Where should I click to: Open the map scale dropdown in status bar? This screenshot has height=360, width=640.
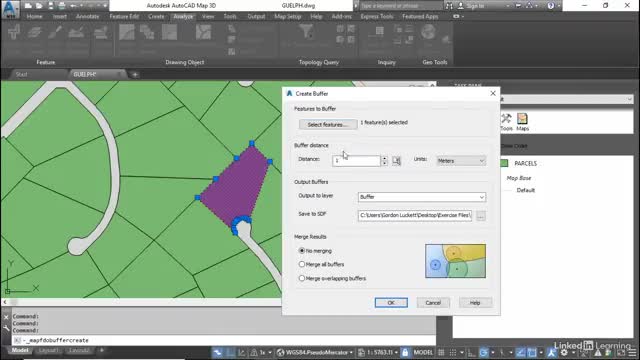[x=378, y=352]
